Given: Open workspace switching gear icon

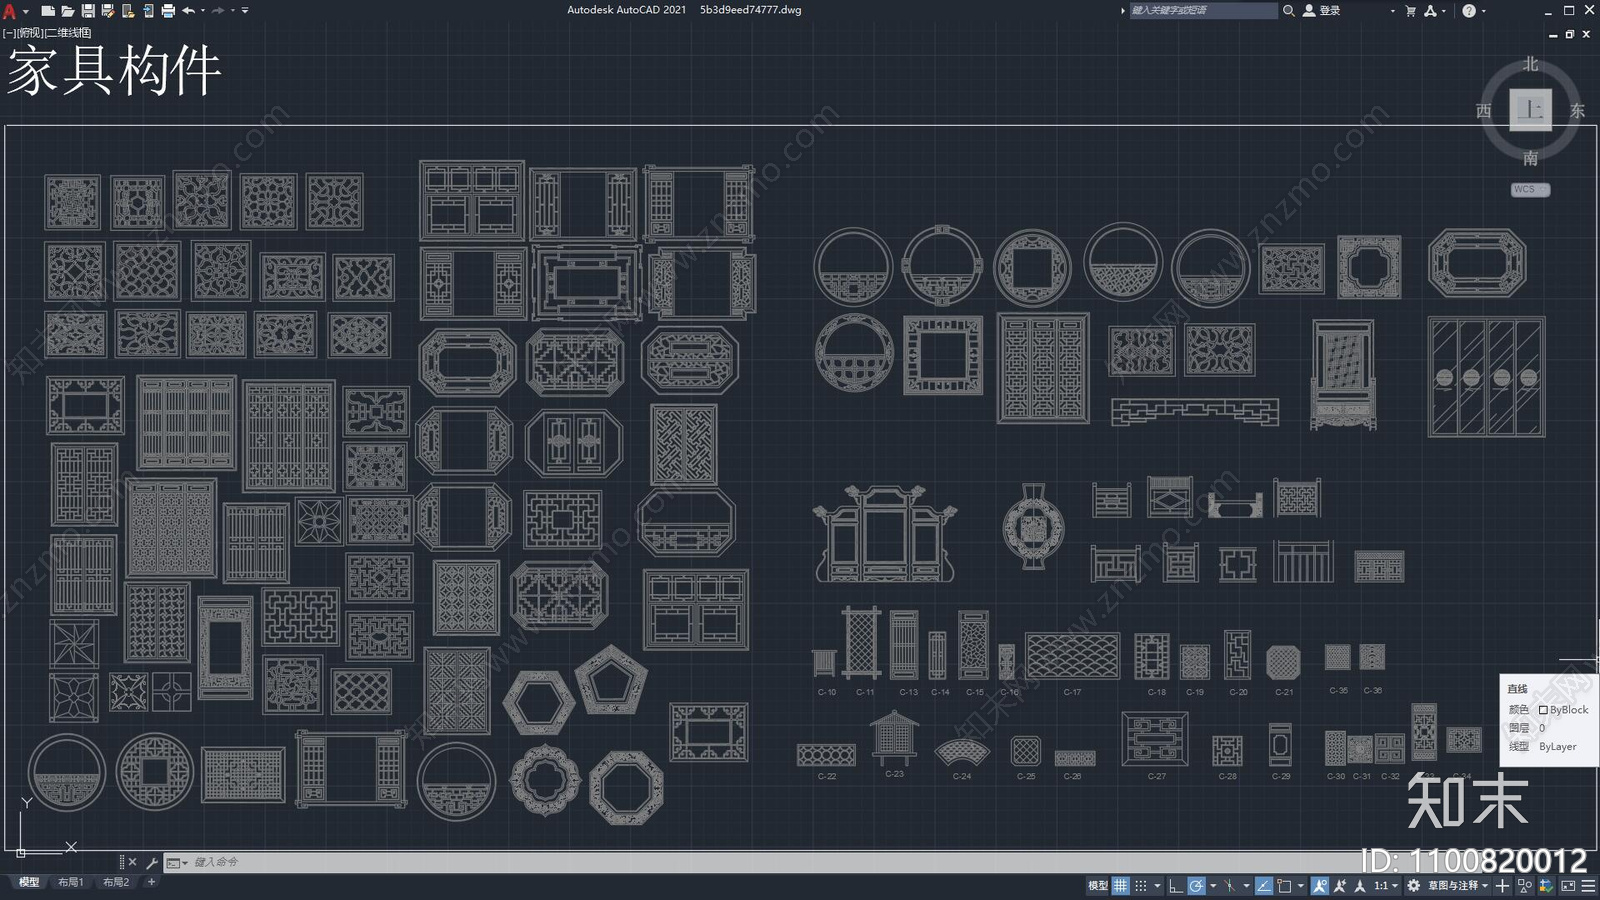Looking at the screenshot, I should click(1413, 886).
